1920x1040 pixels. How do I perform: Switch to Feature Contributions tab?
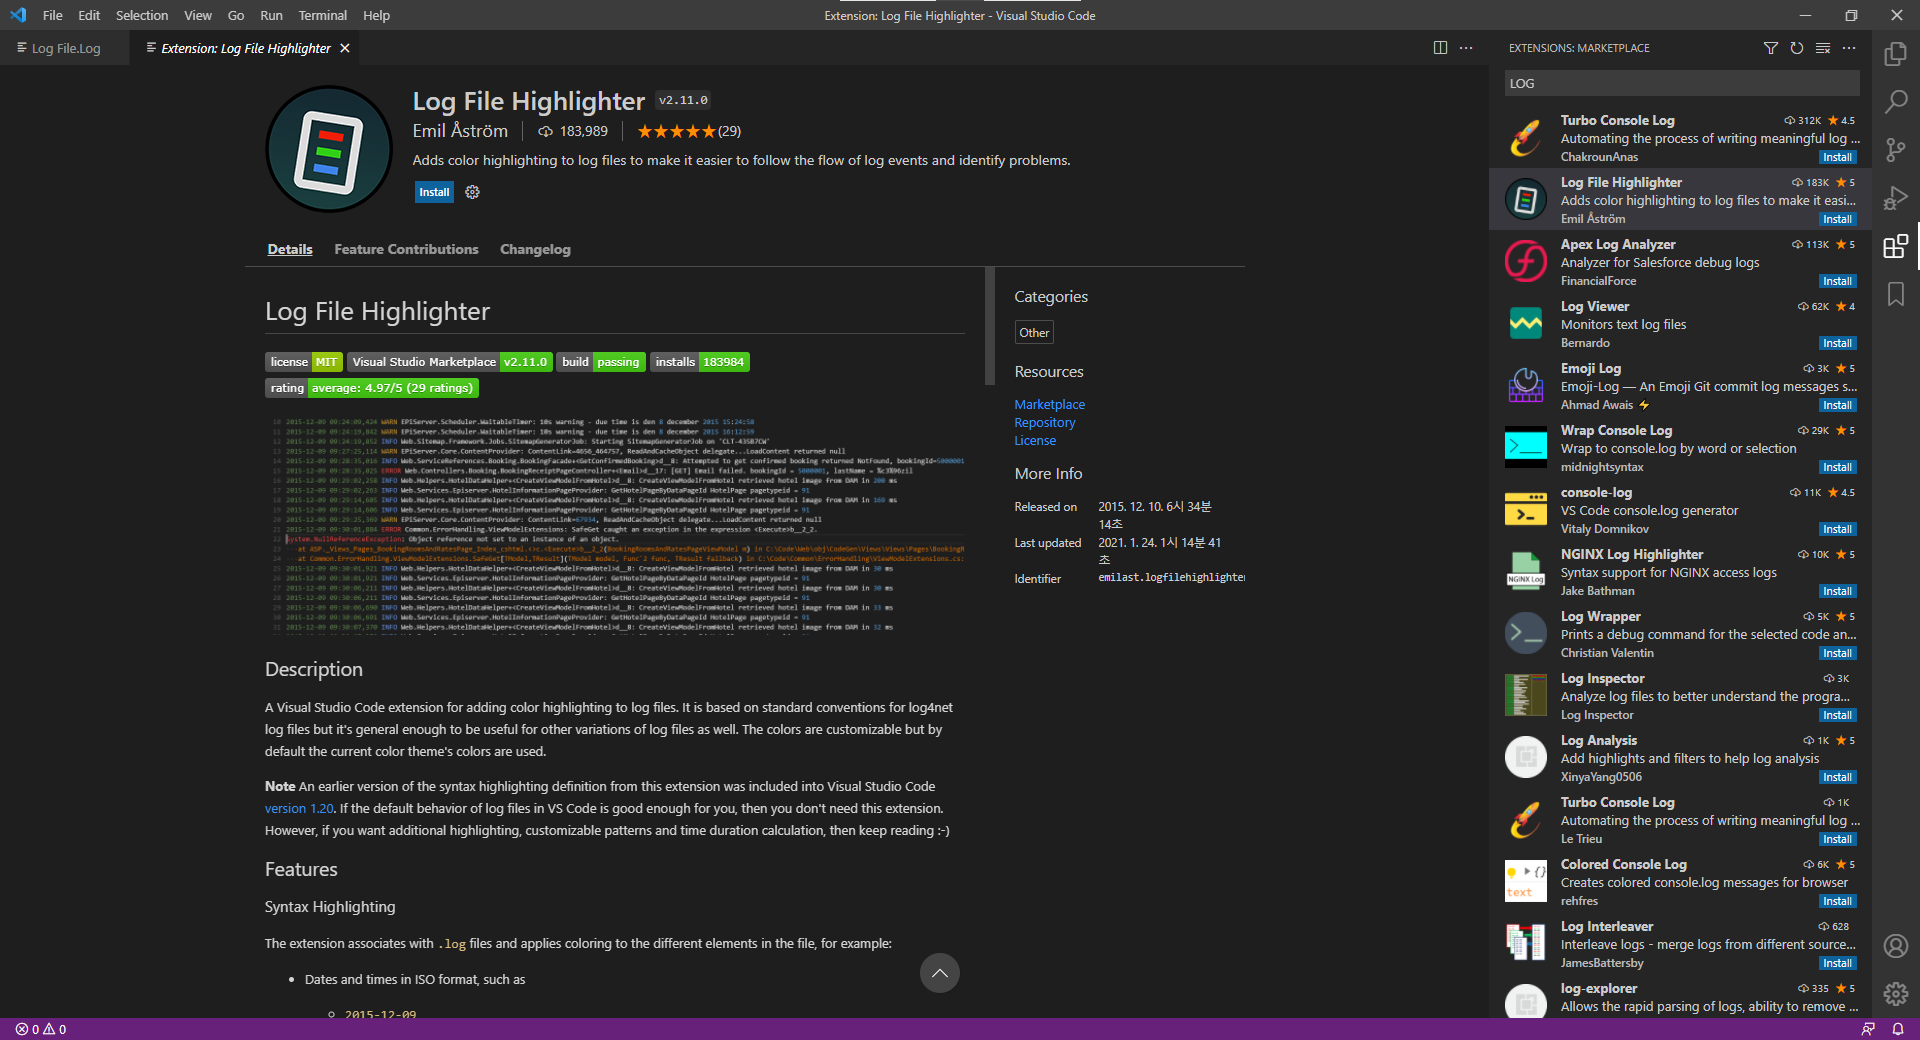tap(406, 249)
